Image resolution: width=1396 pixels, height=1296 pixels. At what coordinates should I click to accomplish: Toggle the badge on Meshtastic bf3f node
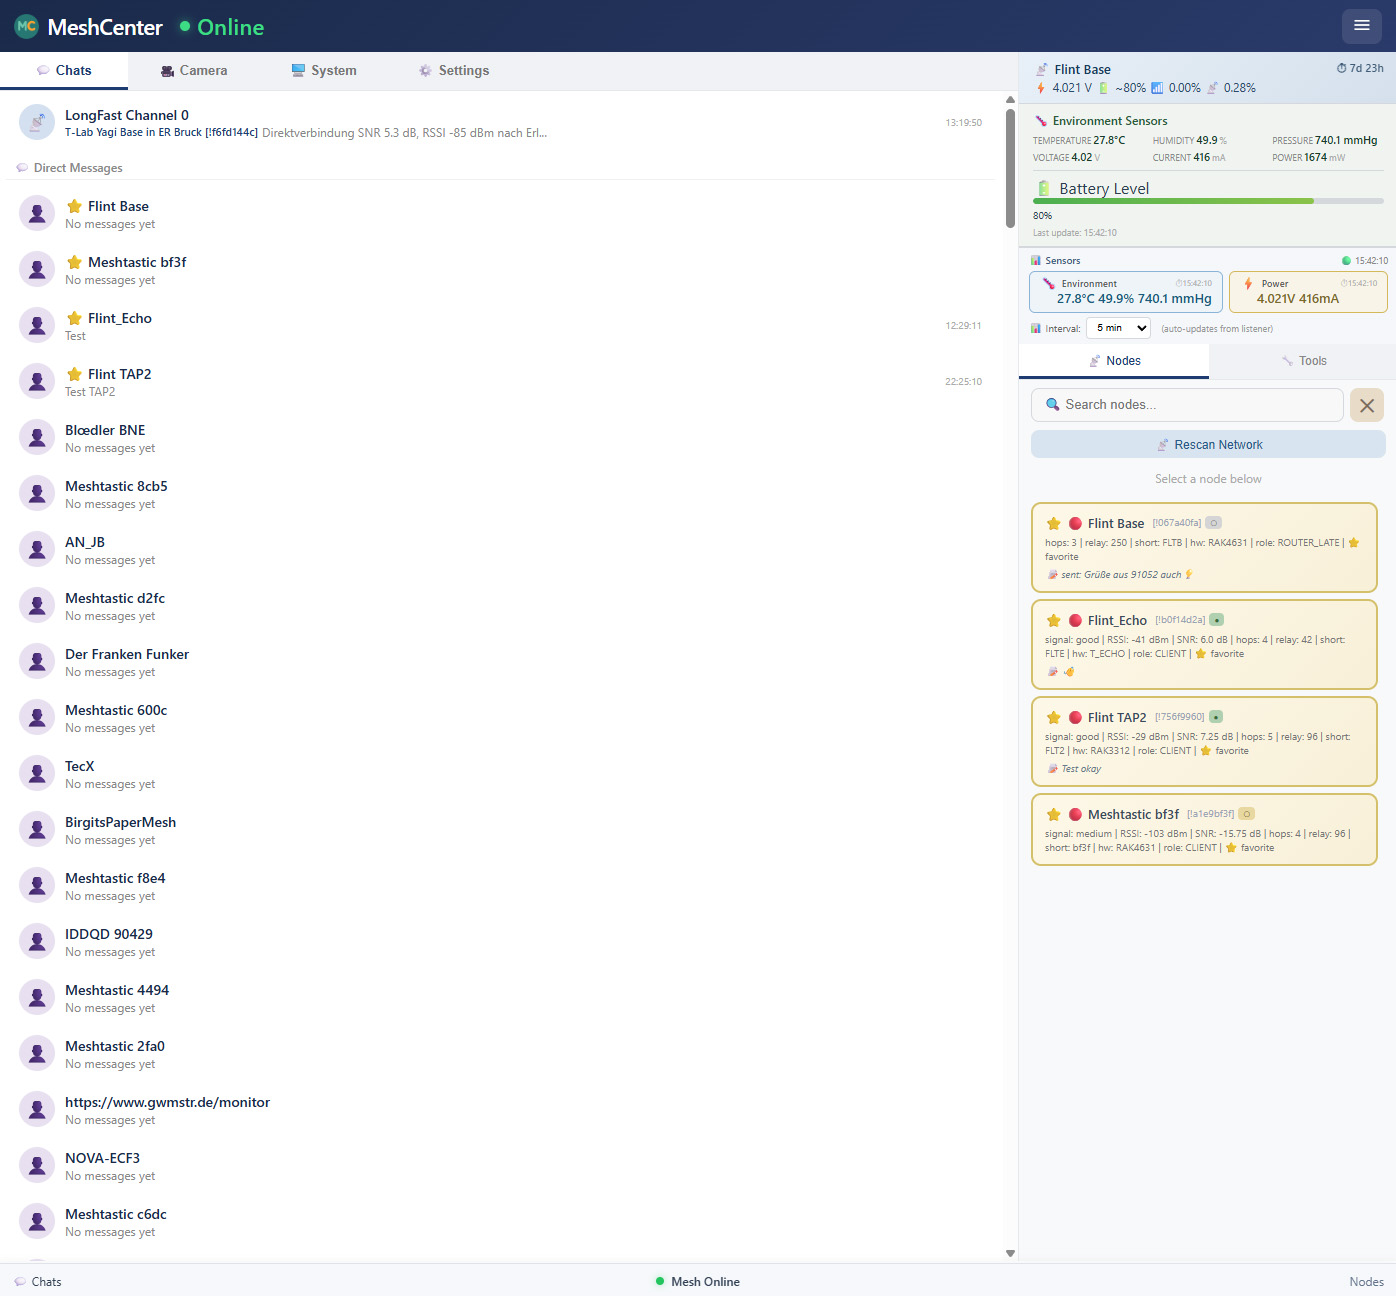(x=1247, y=814)
